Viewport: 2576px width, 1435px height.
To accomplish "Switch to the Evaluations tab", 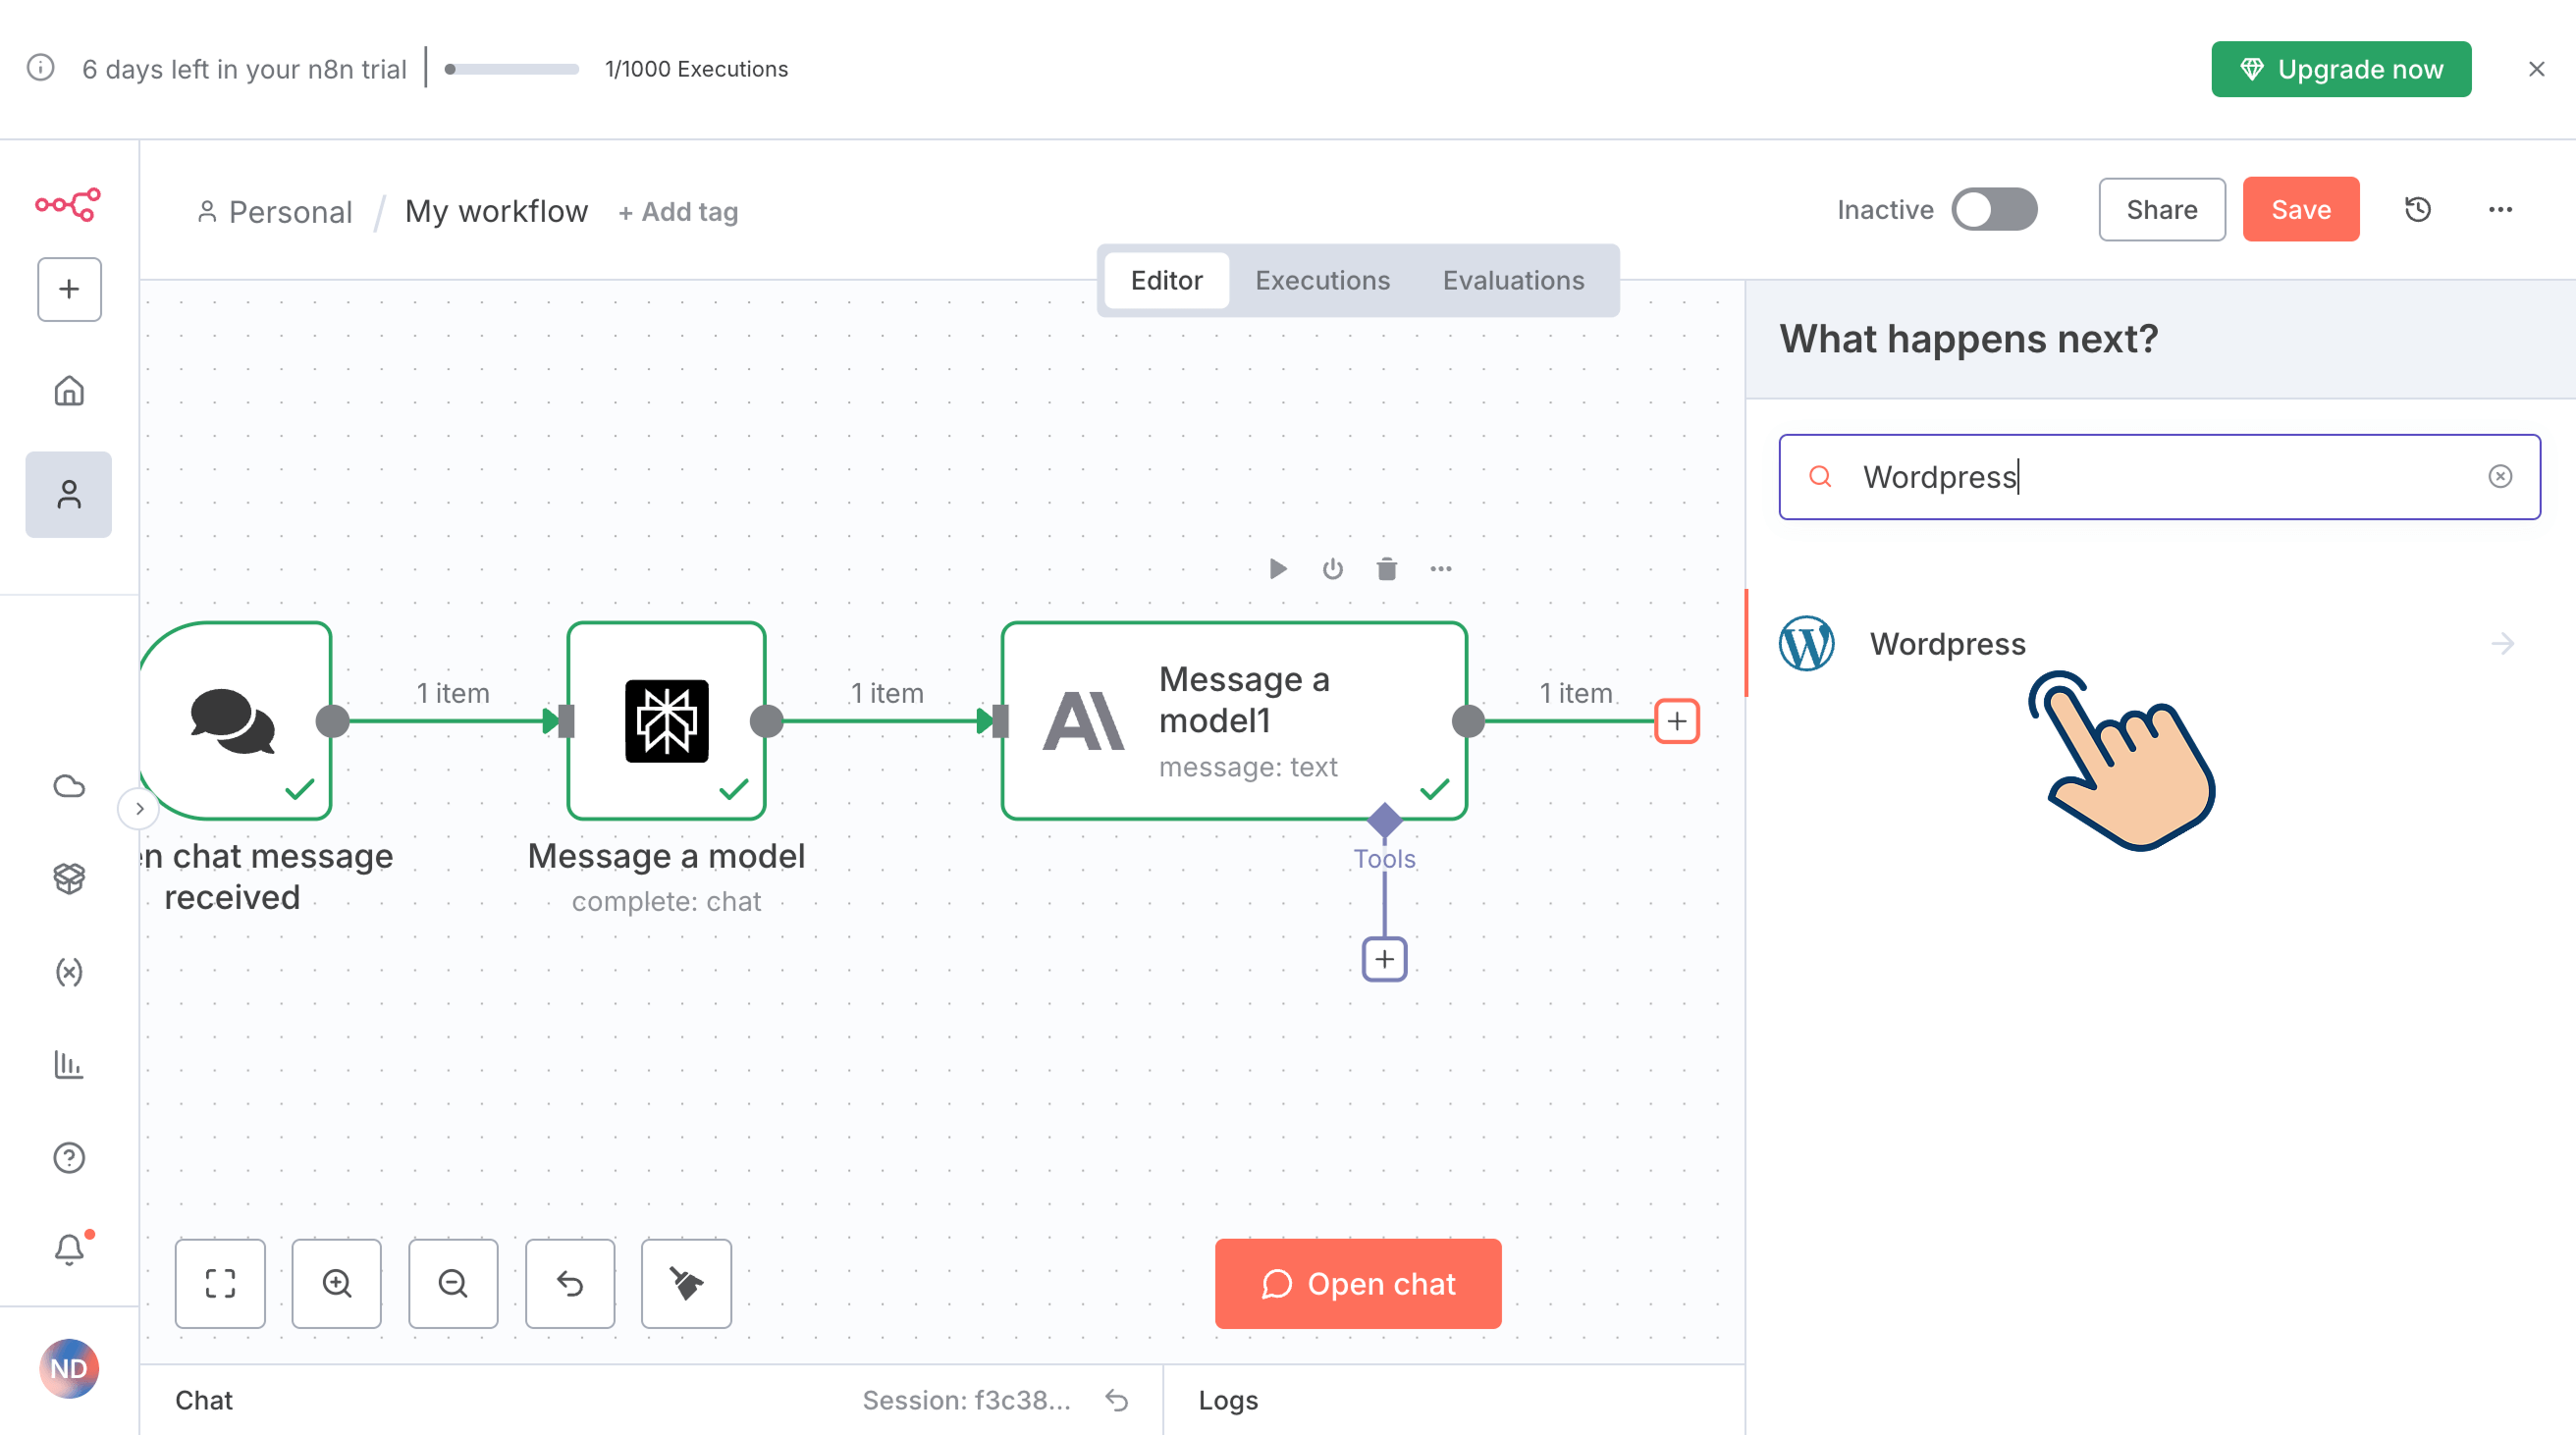I will point(1513,280).
